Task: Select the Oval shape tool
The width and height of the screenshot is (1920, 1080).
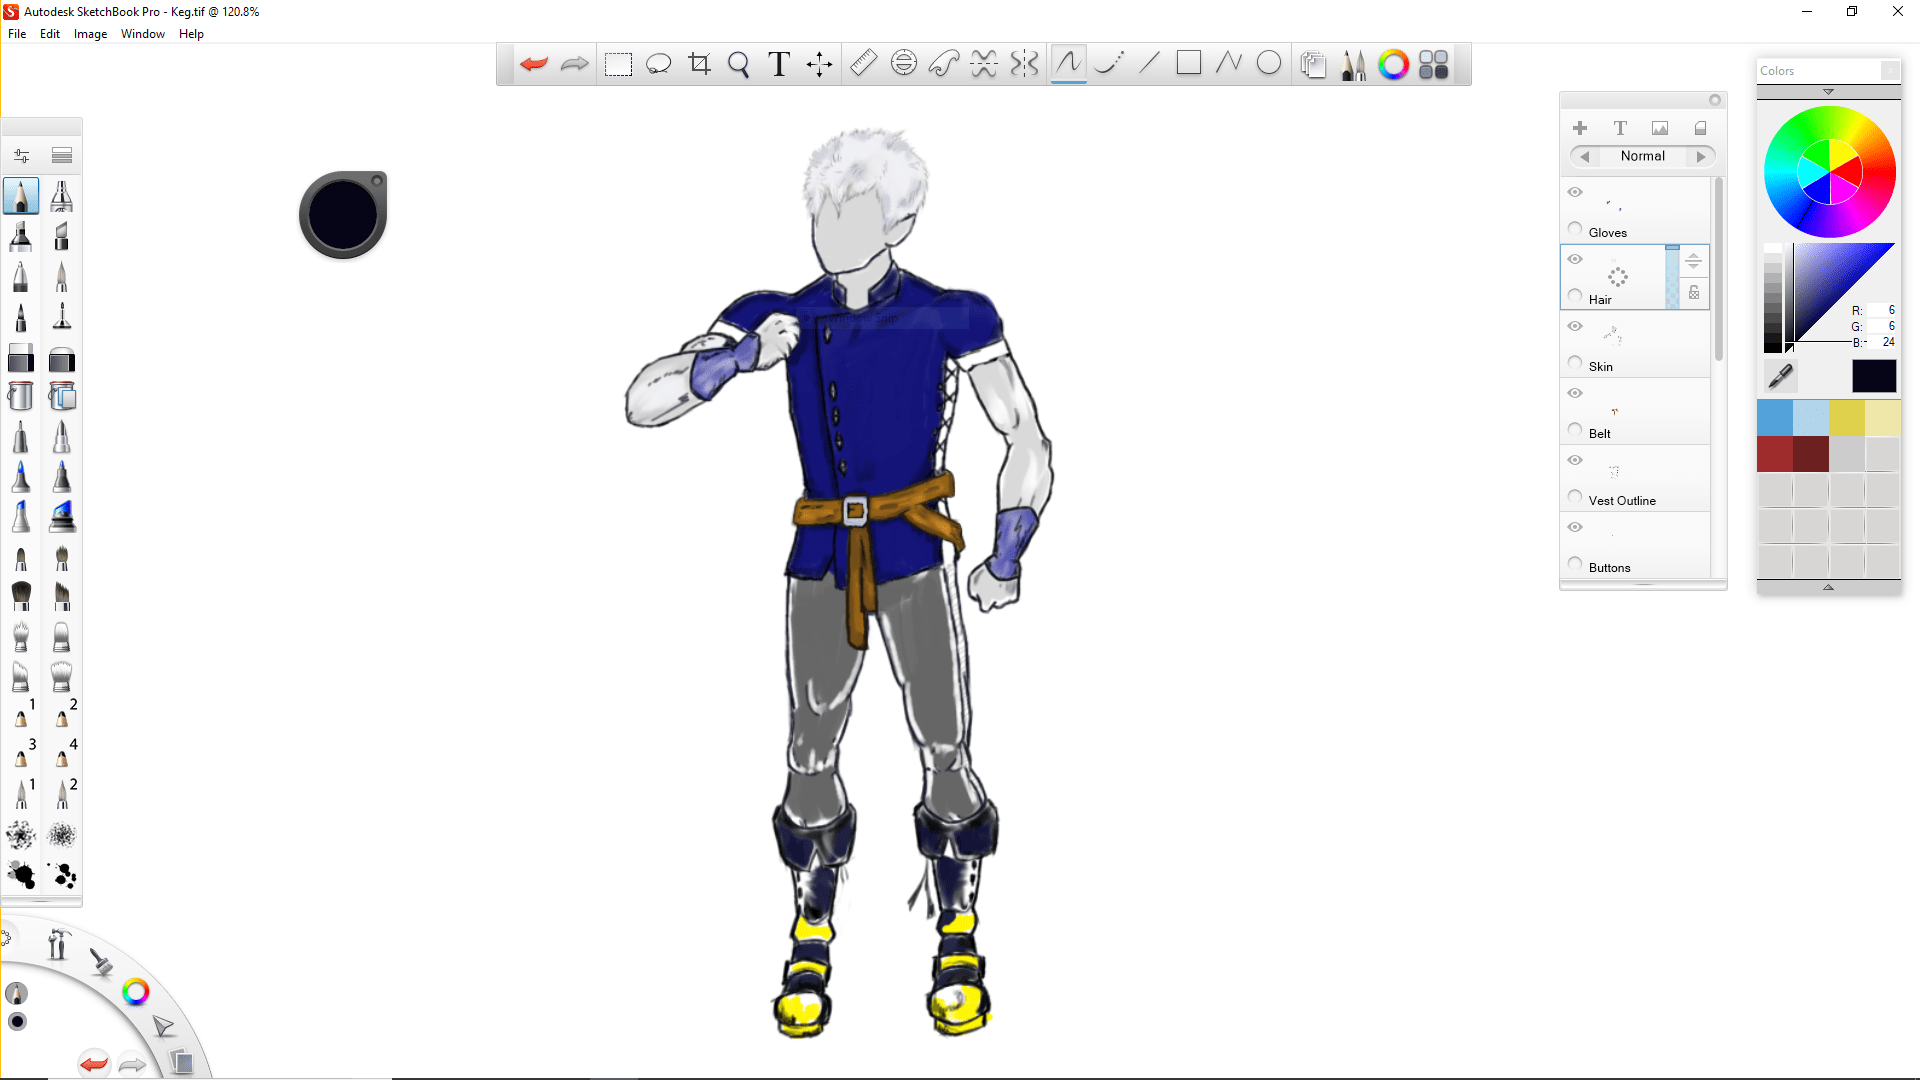Action: pos(1269,64)
